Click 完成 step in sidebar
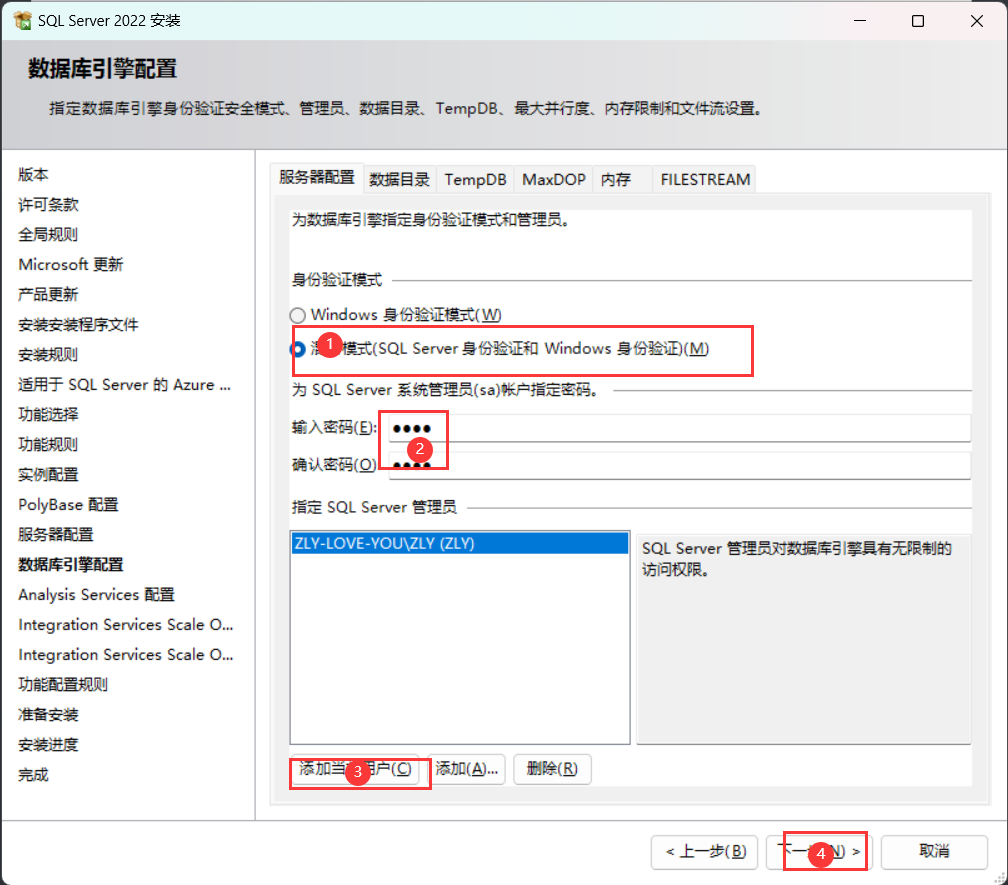The width and height of the screenshot is (1008, 885). (x=33, y=774)
